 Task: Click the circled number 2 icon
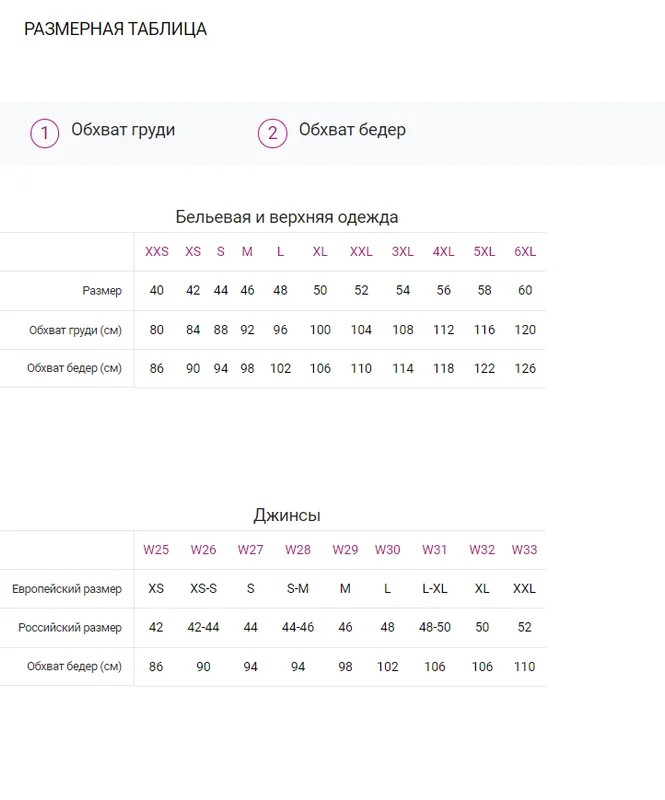tap(273, 133)
